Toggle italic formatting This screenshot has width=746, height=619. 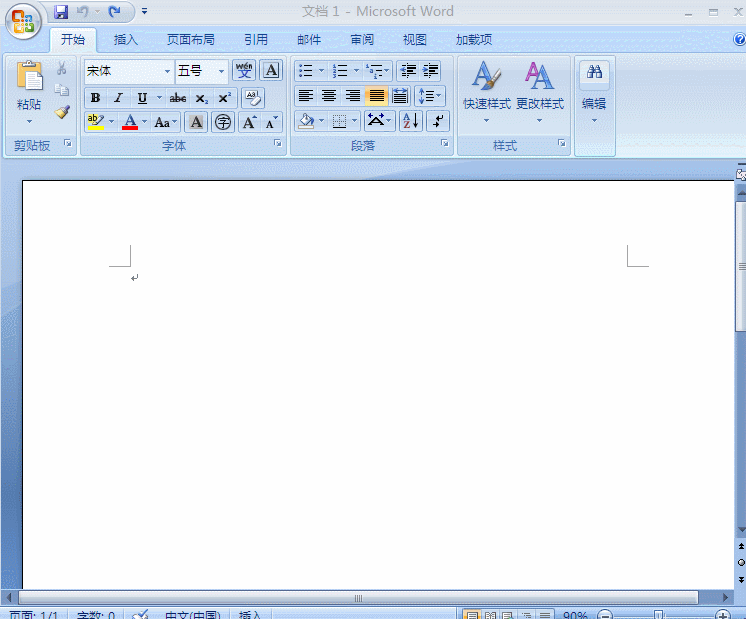(118, 98)
